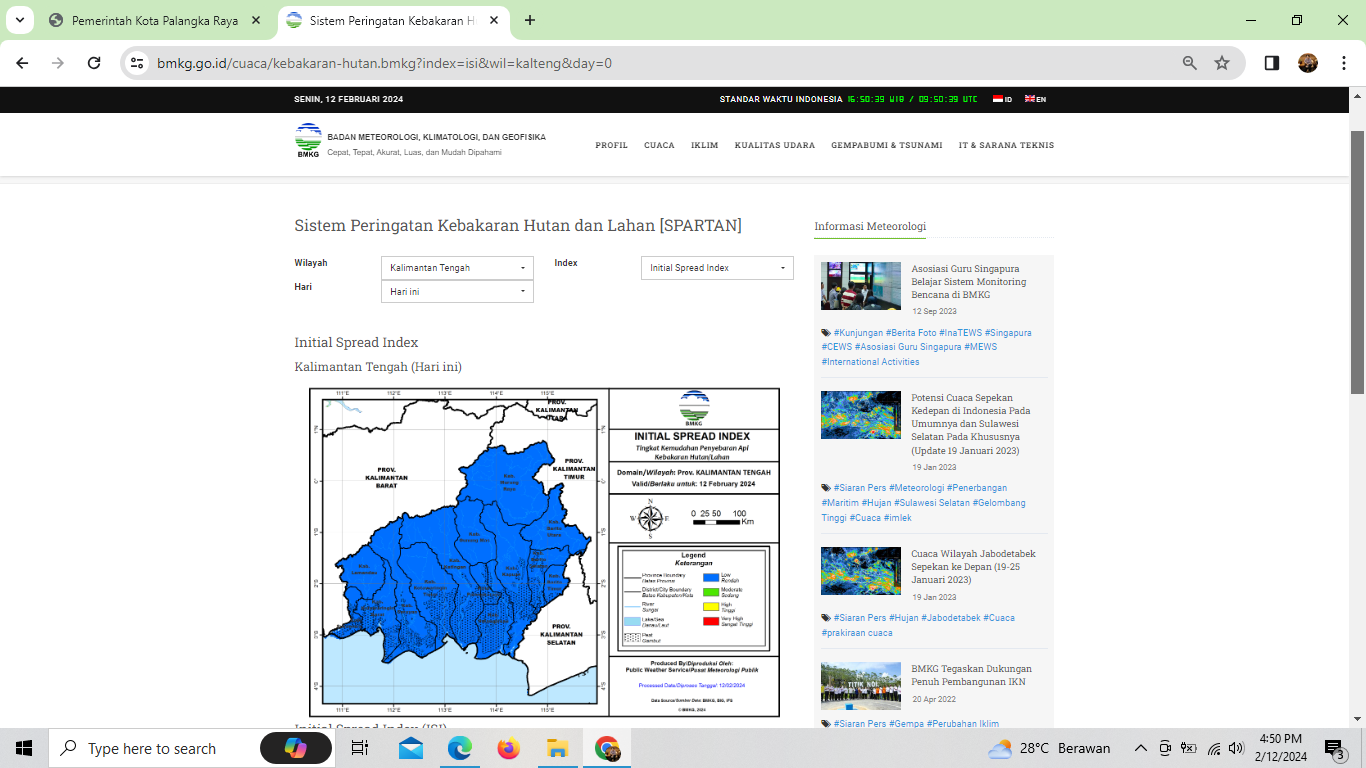Open Task View on the taskbar
Image resolution: width=1366 pixels, height=768 pixels.
tap(360, 748)
